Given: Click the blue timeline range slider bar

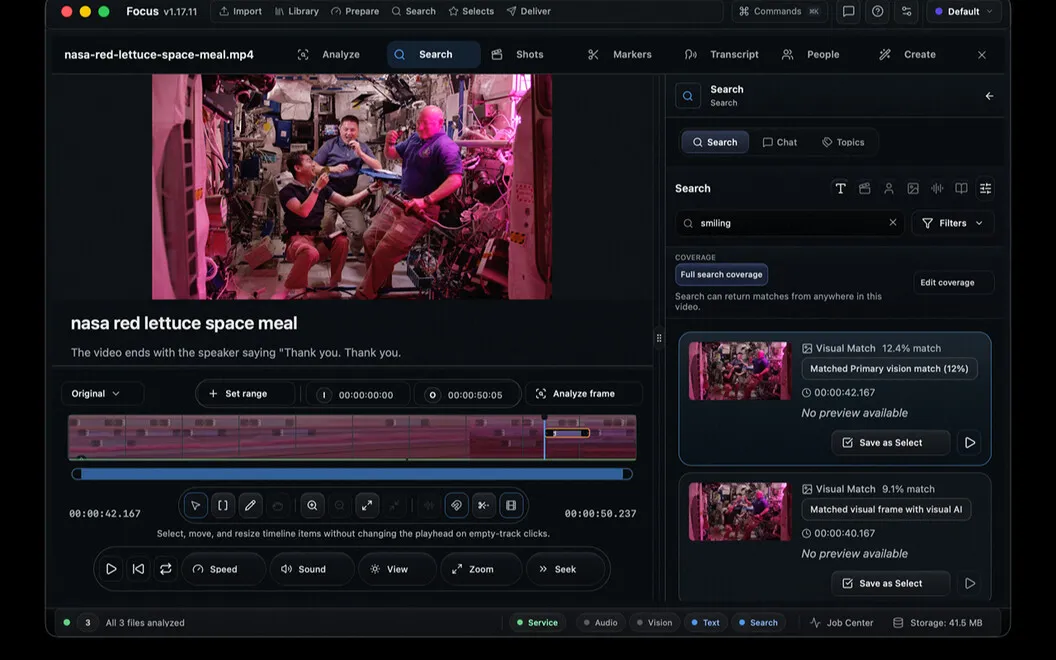Looking at the screenshot, I should point(352,474).
